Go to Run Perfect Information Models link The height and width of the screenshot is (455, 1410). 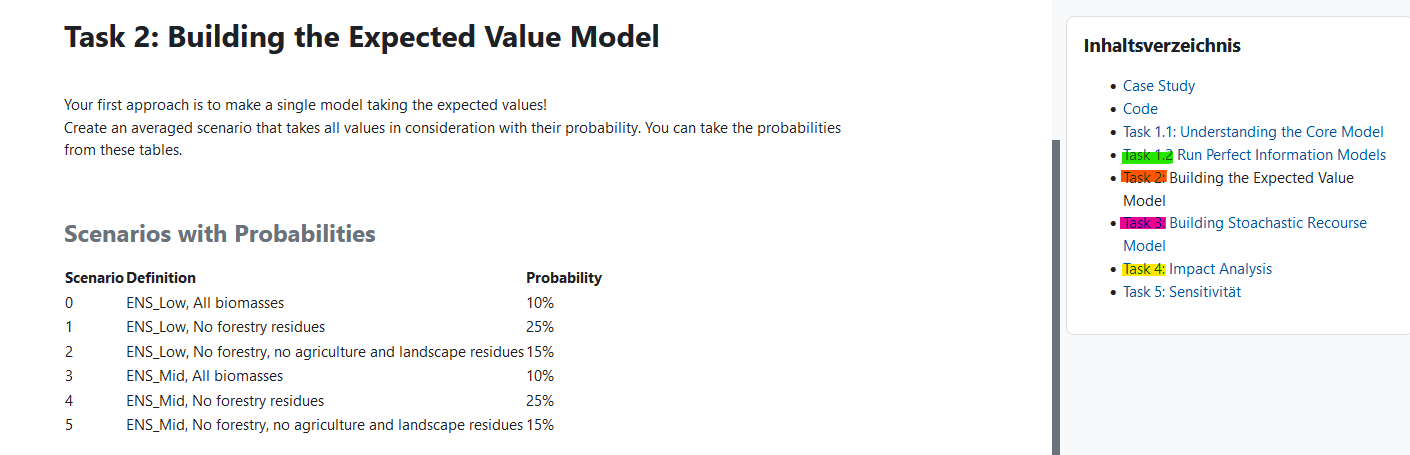(1281, 155)
